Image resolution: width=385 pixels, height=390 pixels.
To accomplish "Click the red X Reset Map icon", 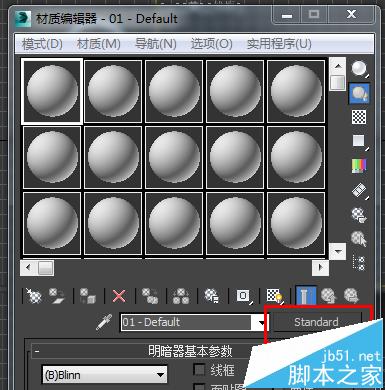I will tap(119, 296).
